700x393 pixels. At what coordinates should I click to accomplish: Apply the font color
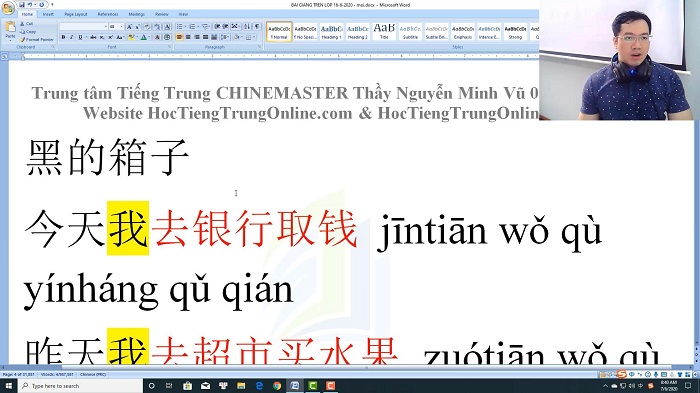pos(143,37)
